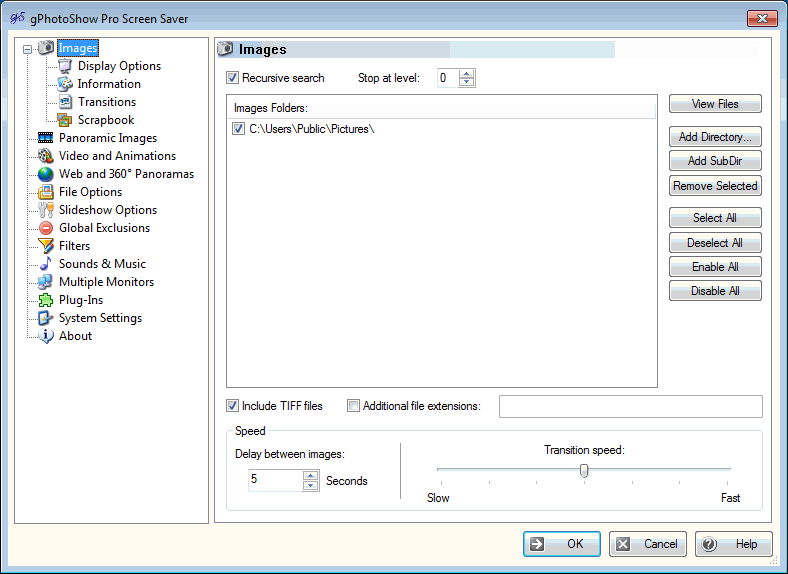Click the Video and Animations reel icon

click(46, 156)
